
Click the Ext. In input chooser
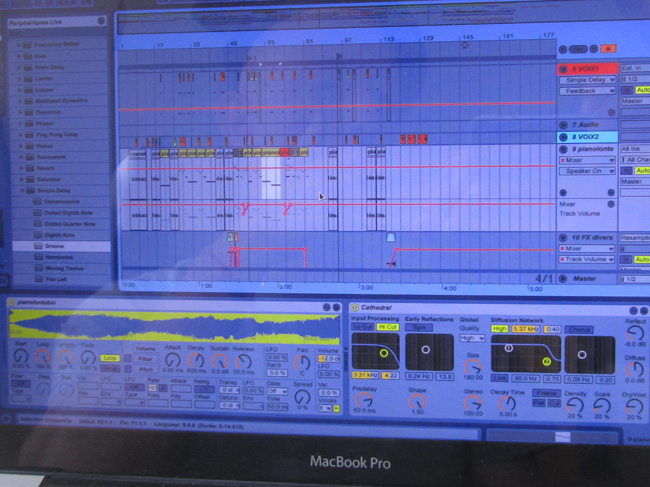[635, 68]
